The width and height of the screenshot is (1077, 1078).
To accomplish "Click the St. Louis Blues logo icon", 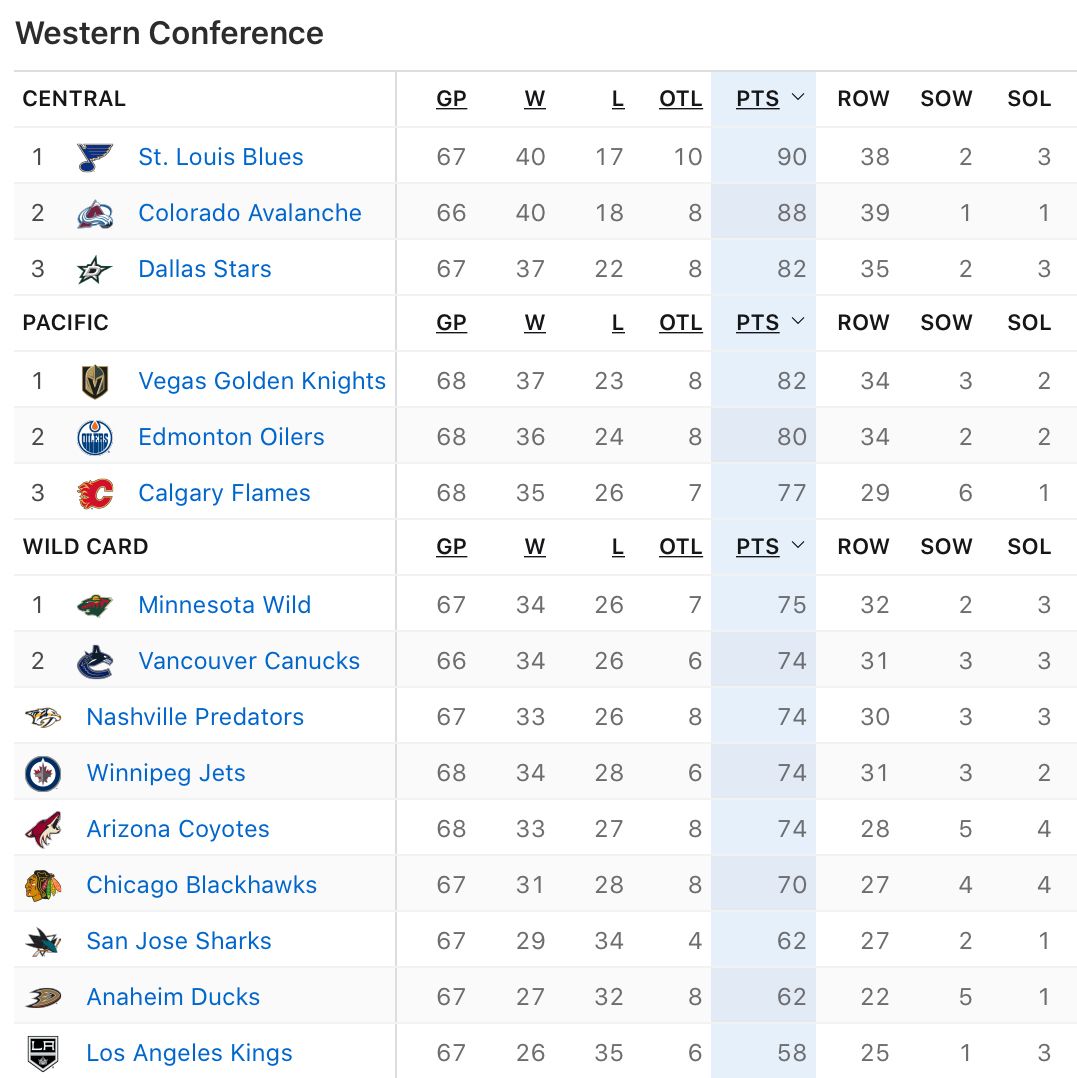I will pyautogui.click(x=95, y=157).
